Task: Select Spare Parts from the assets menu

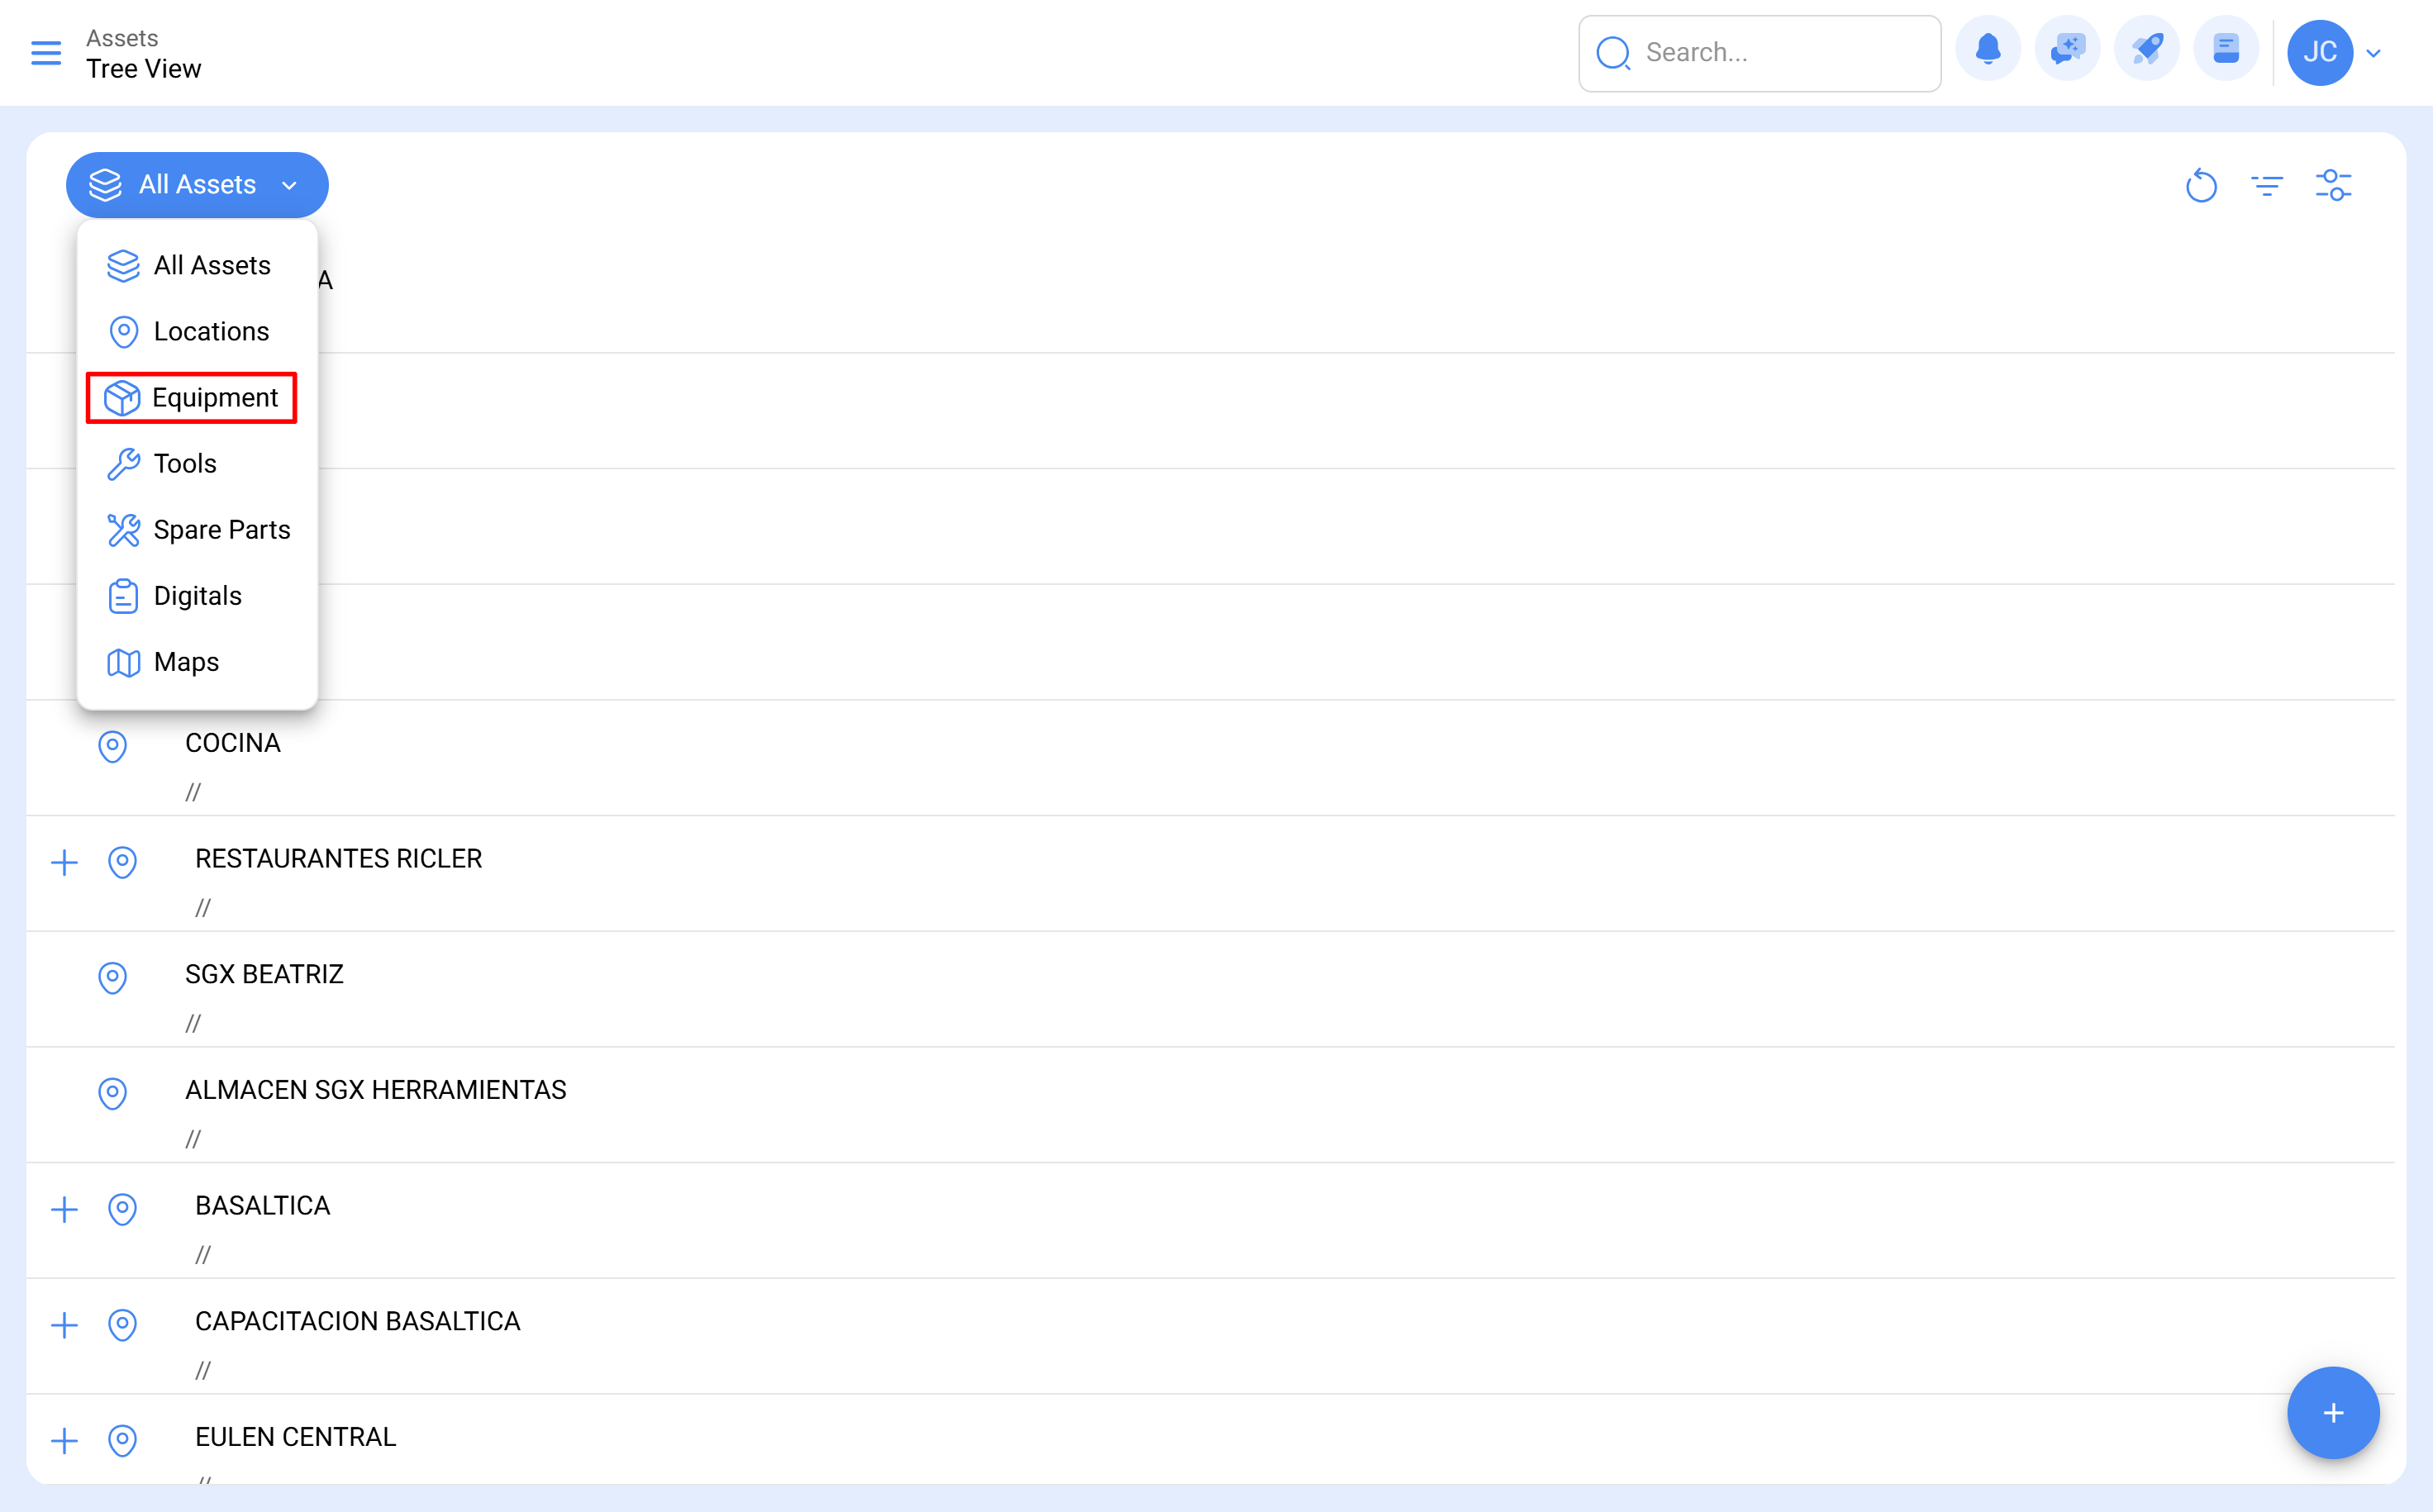Action: (x=222, y=529)
